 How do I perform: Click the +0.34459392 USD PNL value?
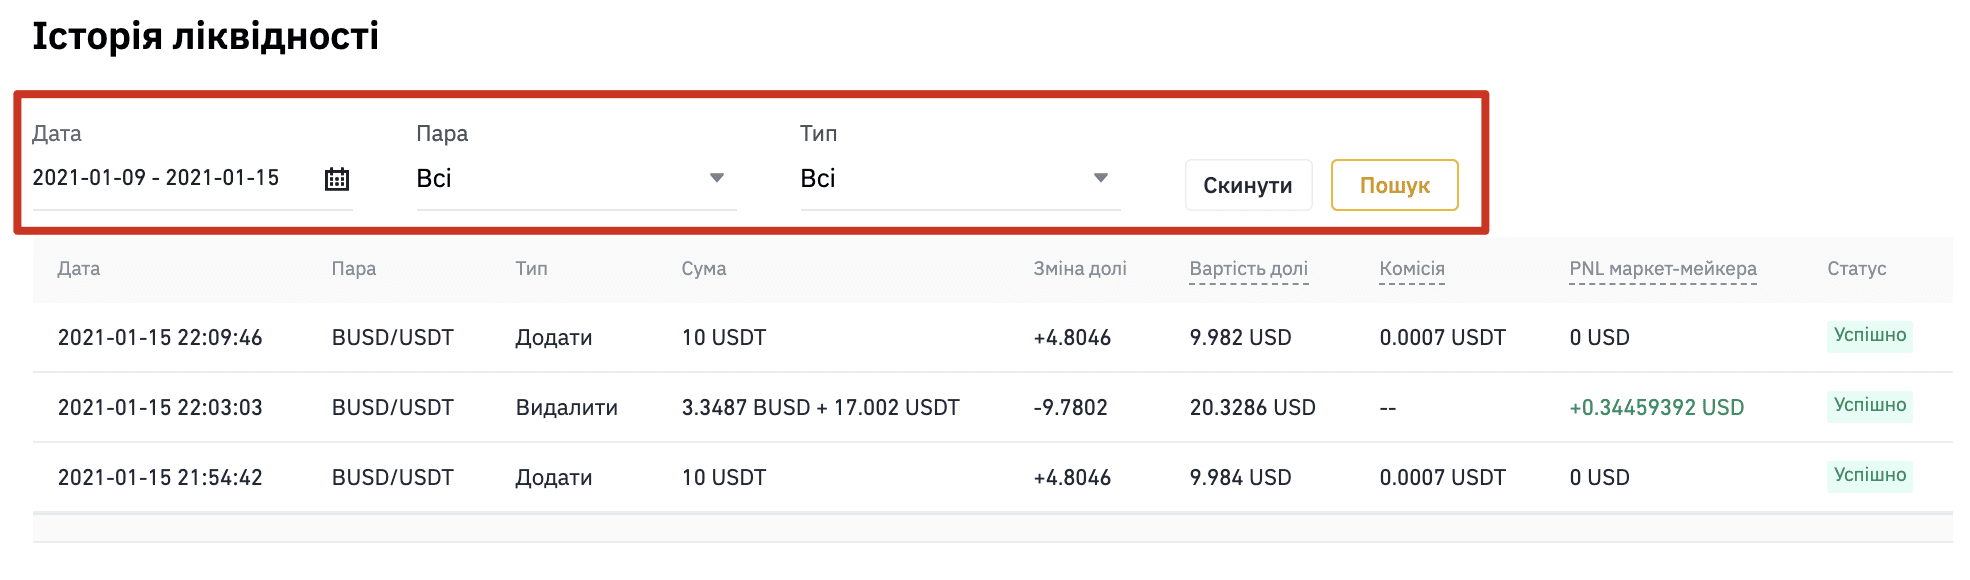(x=1656, y=408)
